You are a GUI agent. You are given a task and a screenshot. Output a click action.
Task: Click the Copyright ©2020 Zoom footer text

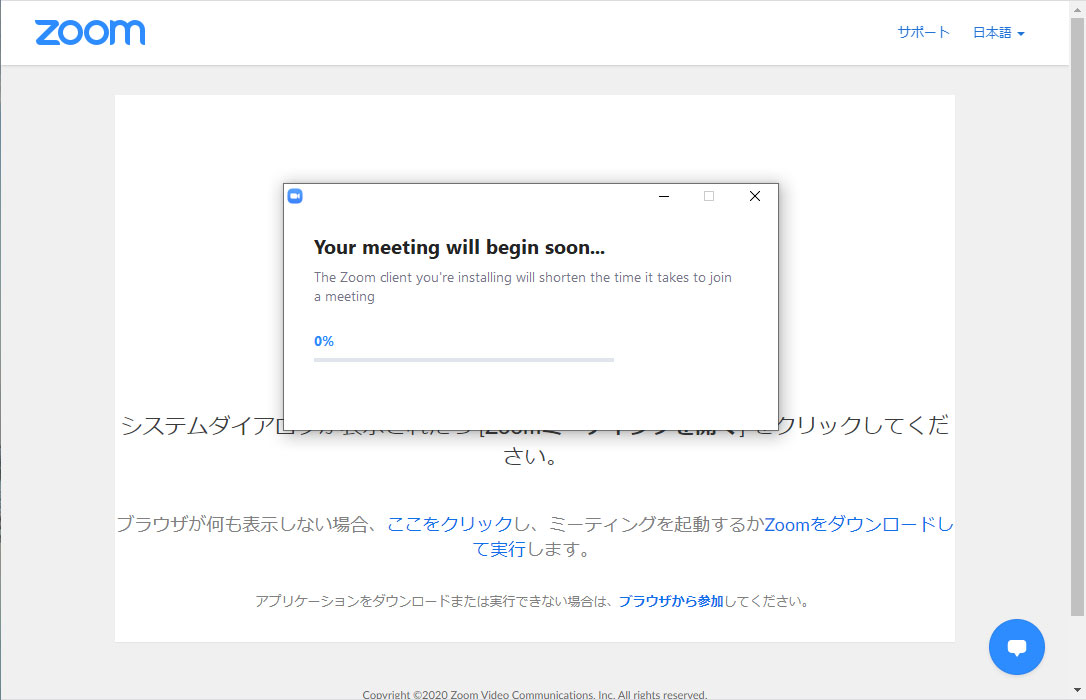tap(535, 694)
